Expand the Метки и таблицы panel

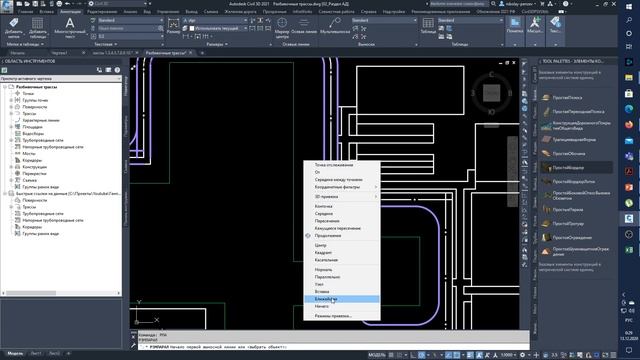tap(25, 44)
